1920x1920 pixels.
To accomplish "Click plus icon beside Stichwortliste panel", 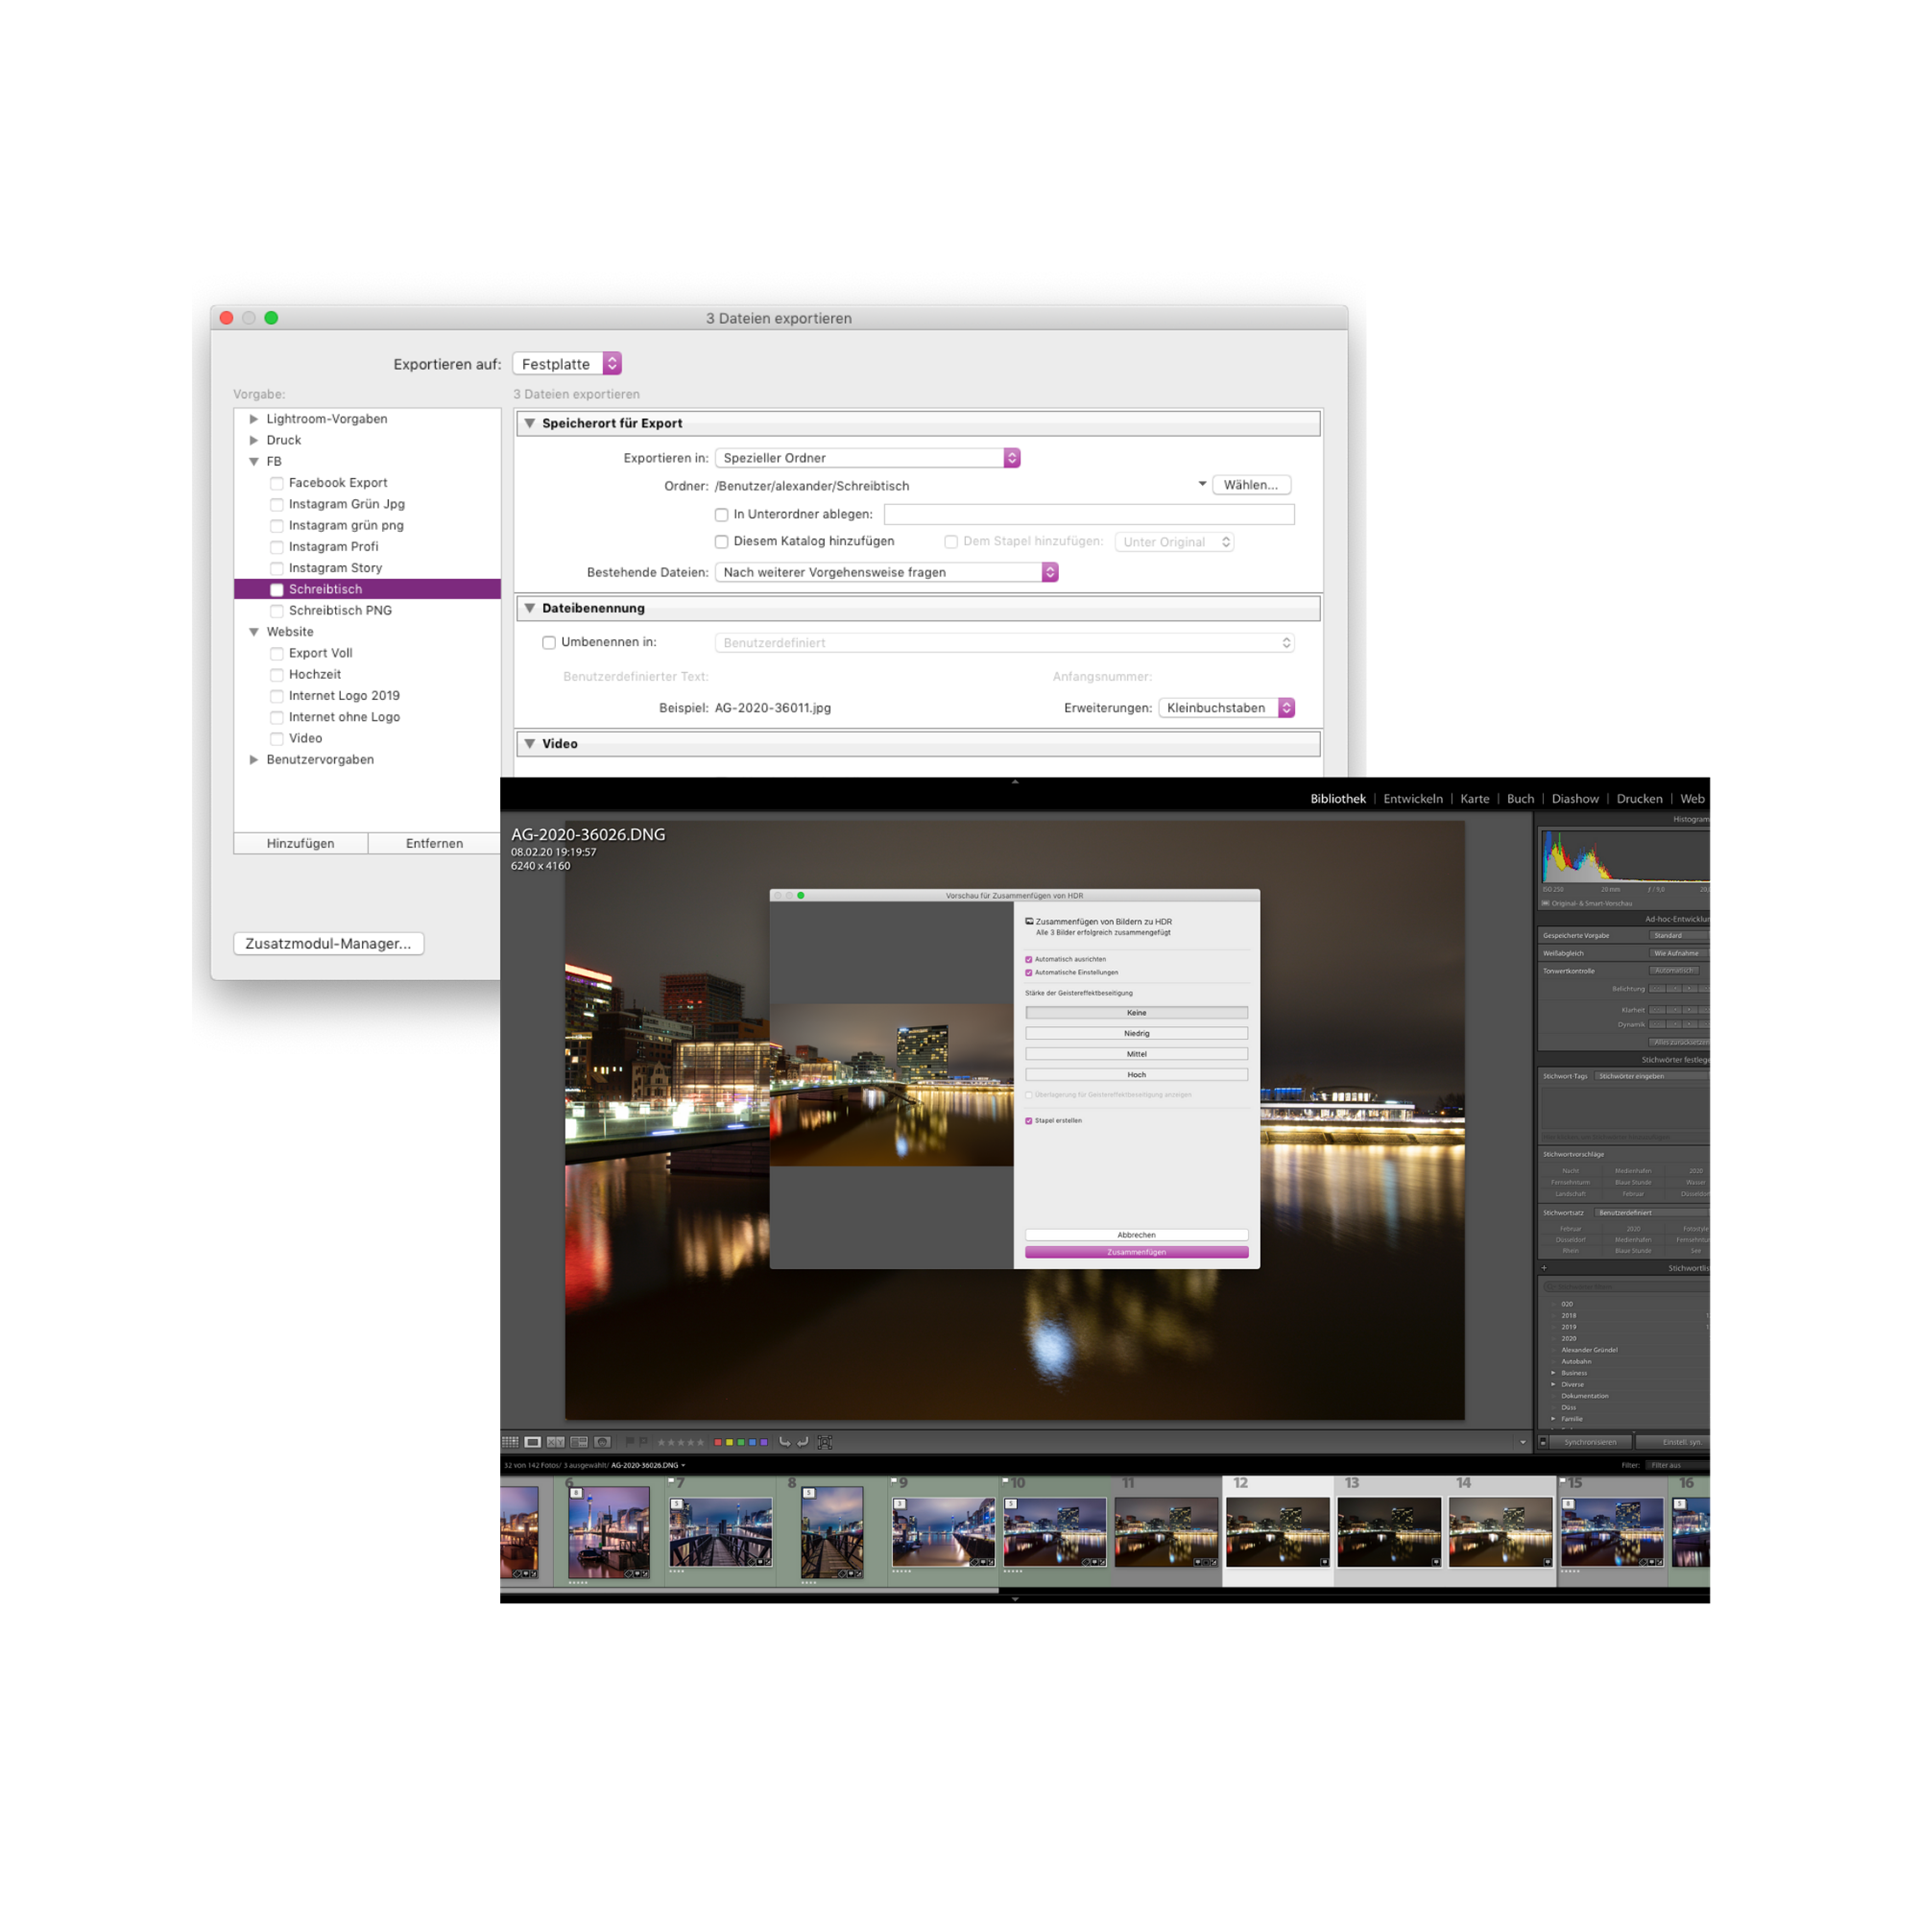I will 1544,1268.
